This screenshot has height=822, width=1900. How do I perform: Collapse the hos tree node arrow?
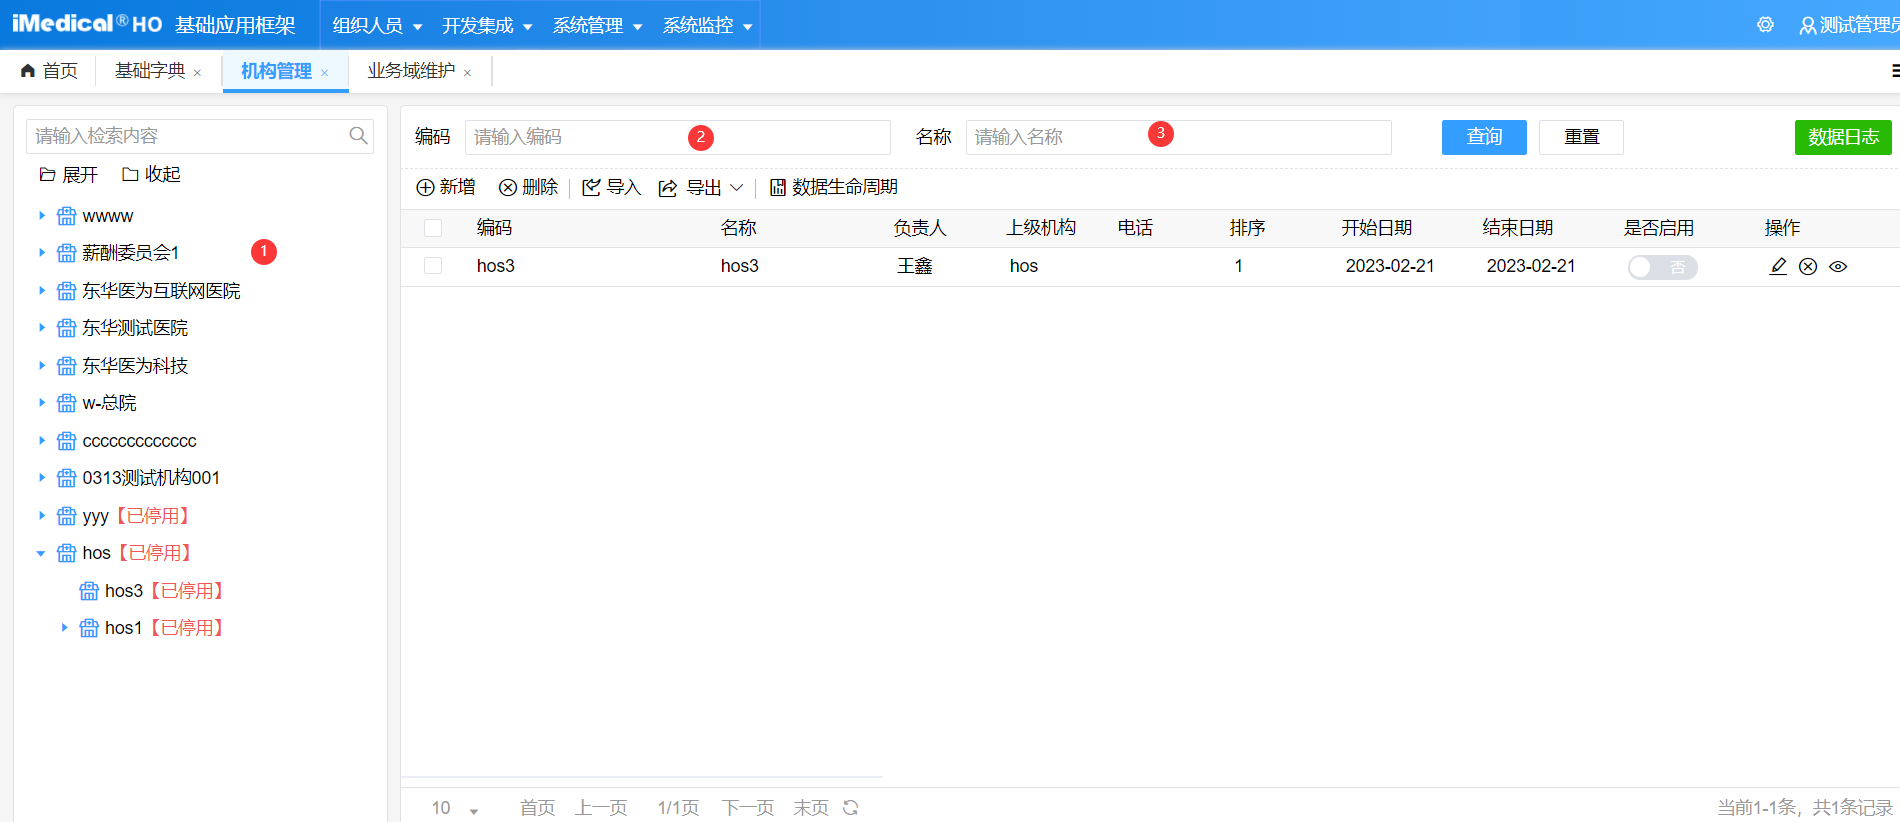(41, 553)
